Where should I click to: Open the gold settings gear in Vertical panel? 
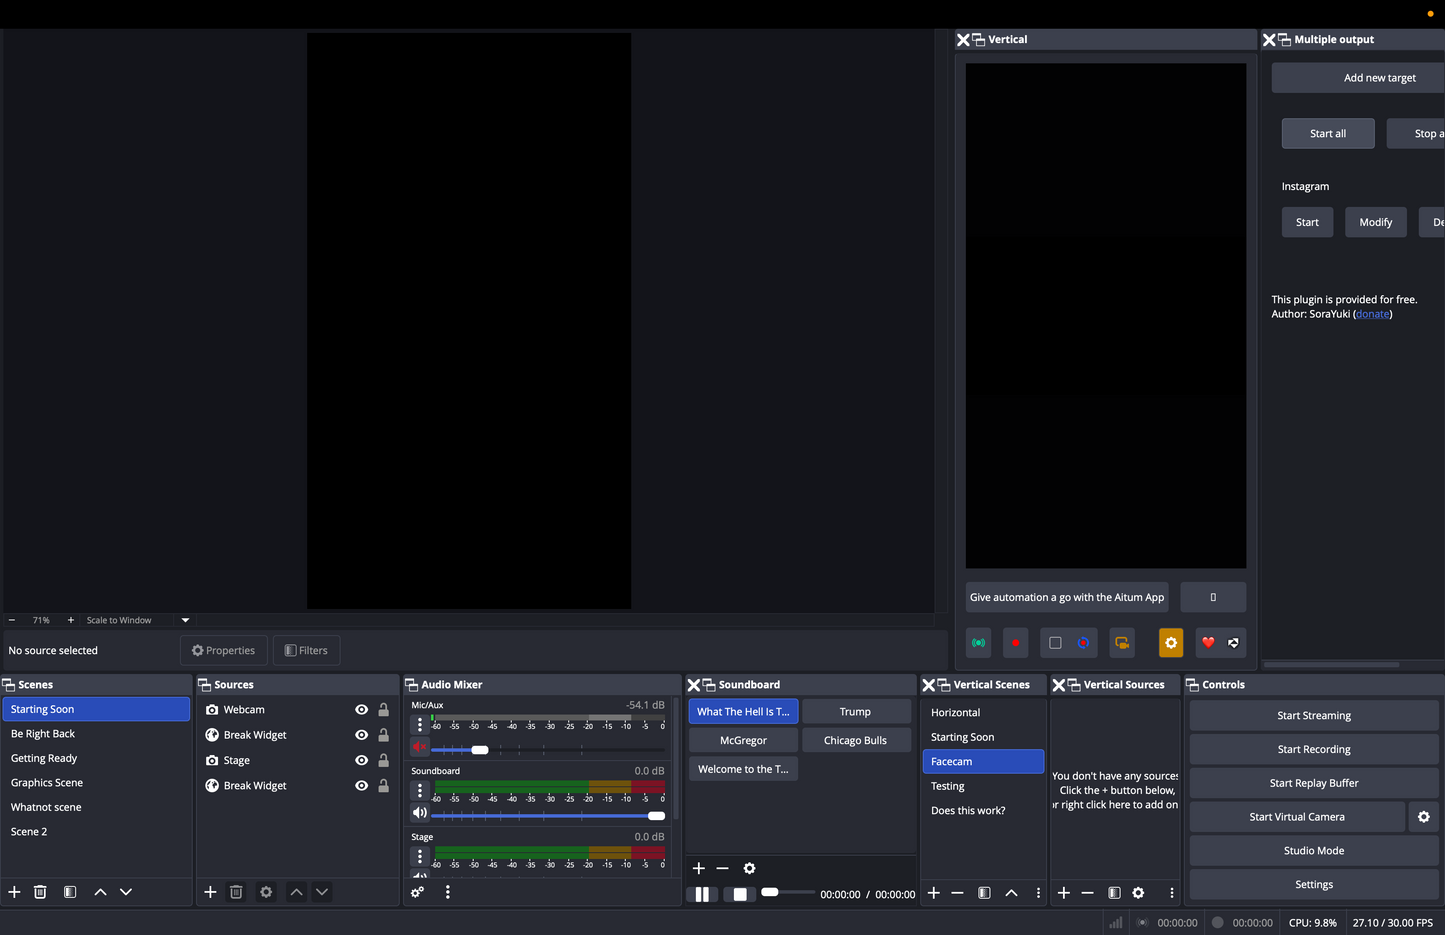1171,642
